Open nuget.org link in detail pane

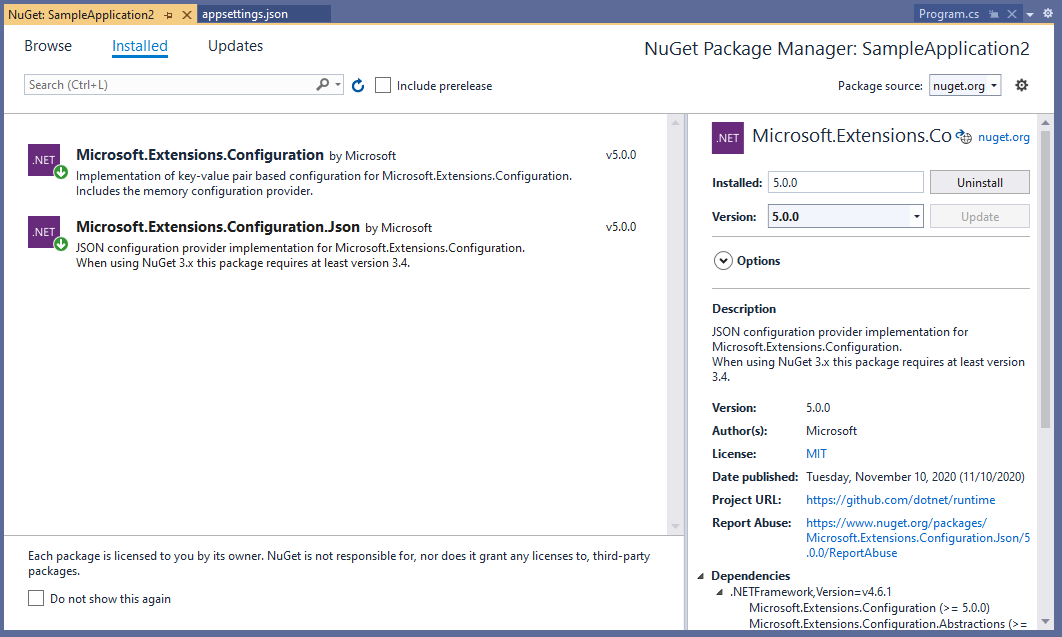(x=1004, y=137)
